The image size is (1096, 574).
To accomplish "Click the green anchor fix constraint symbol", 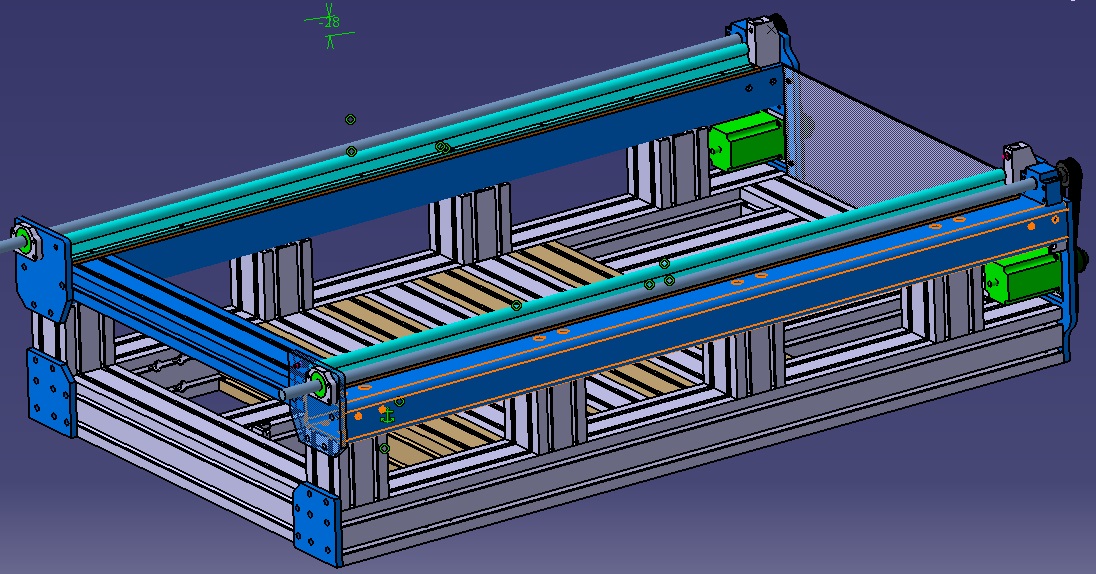I will click(387, 414).
